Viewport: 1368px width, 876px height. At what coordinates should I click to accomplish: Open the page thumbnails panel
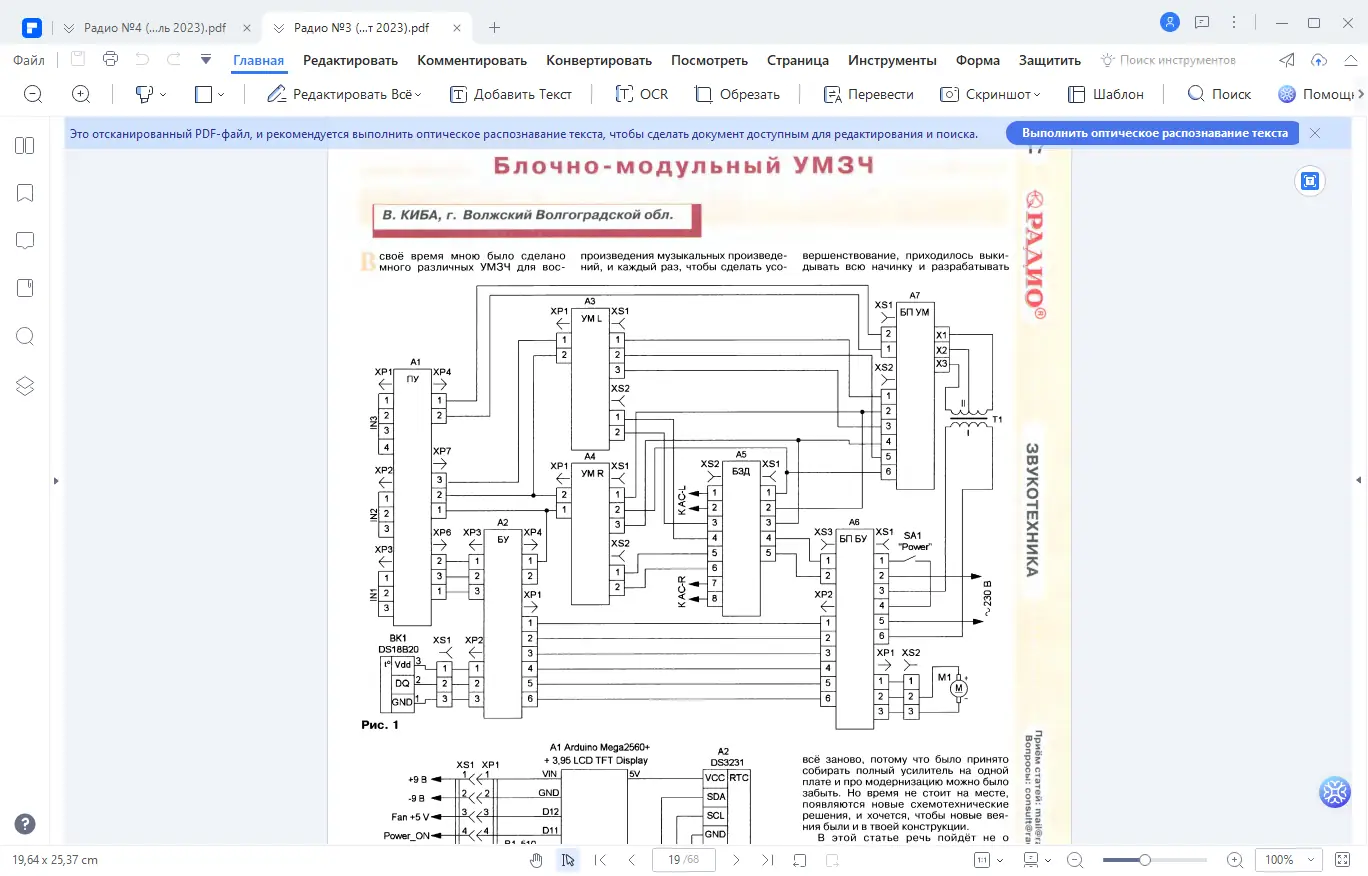(x=24, y=145)
